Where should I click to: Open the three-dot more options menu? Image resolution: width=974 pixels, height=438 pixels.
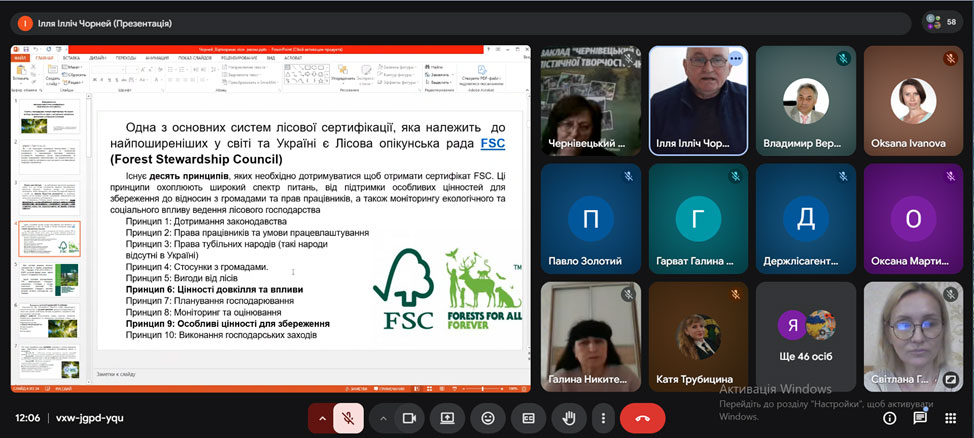[x=601, y=418]
